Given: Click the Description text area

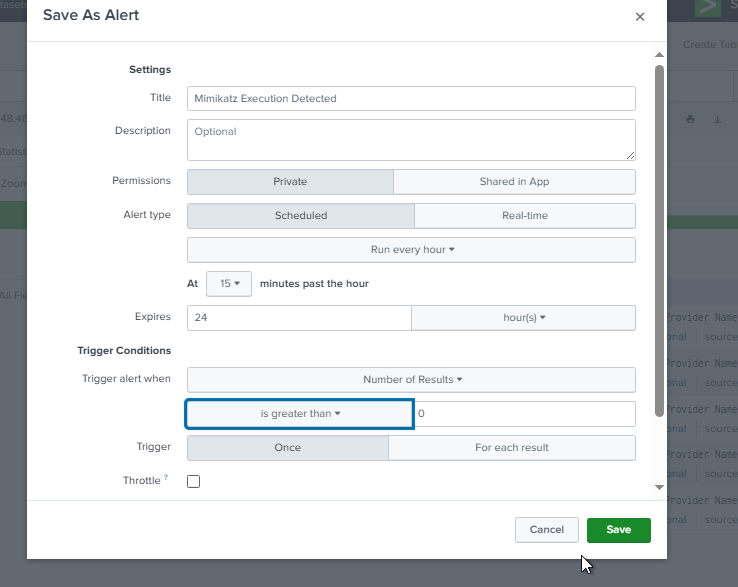Looking at the screenshot, I should (411, 140).
